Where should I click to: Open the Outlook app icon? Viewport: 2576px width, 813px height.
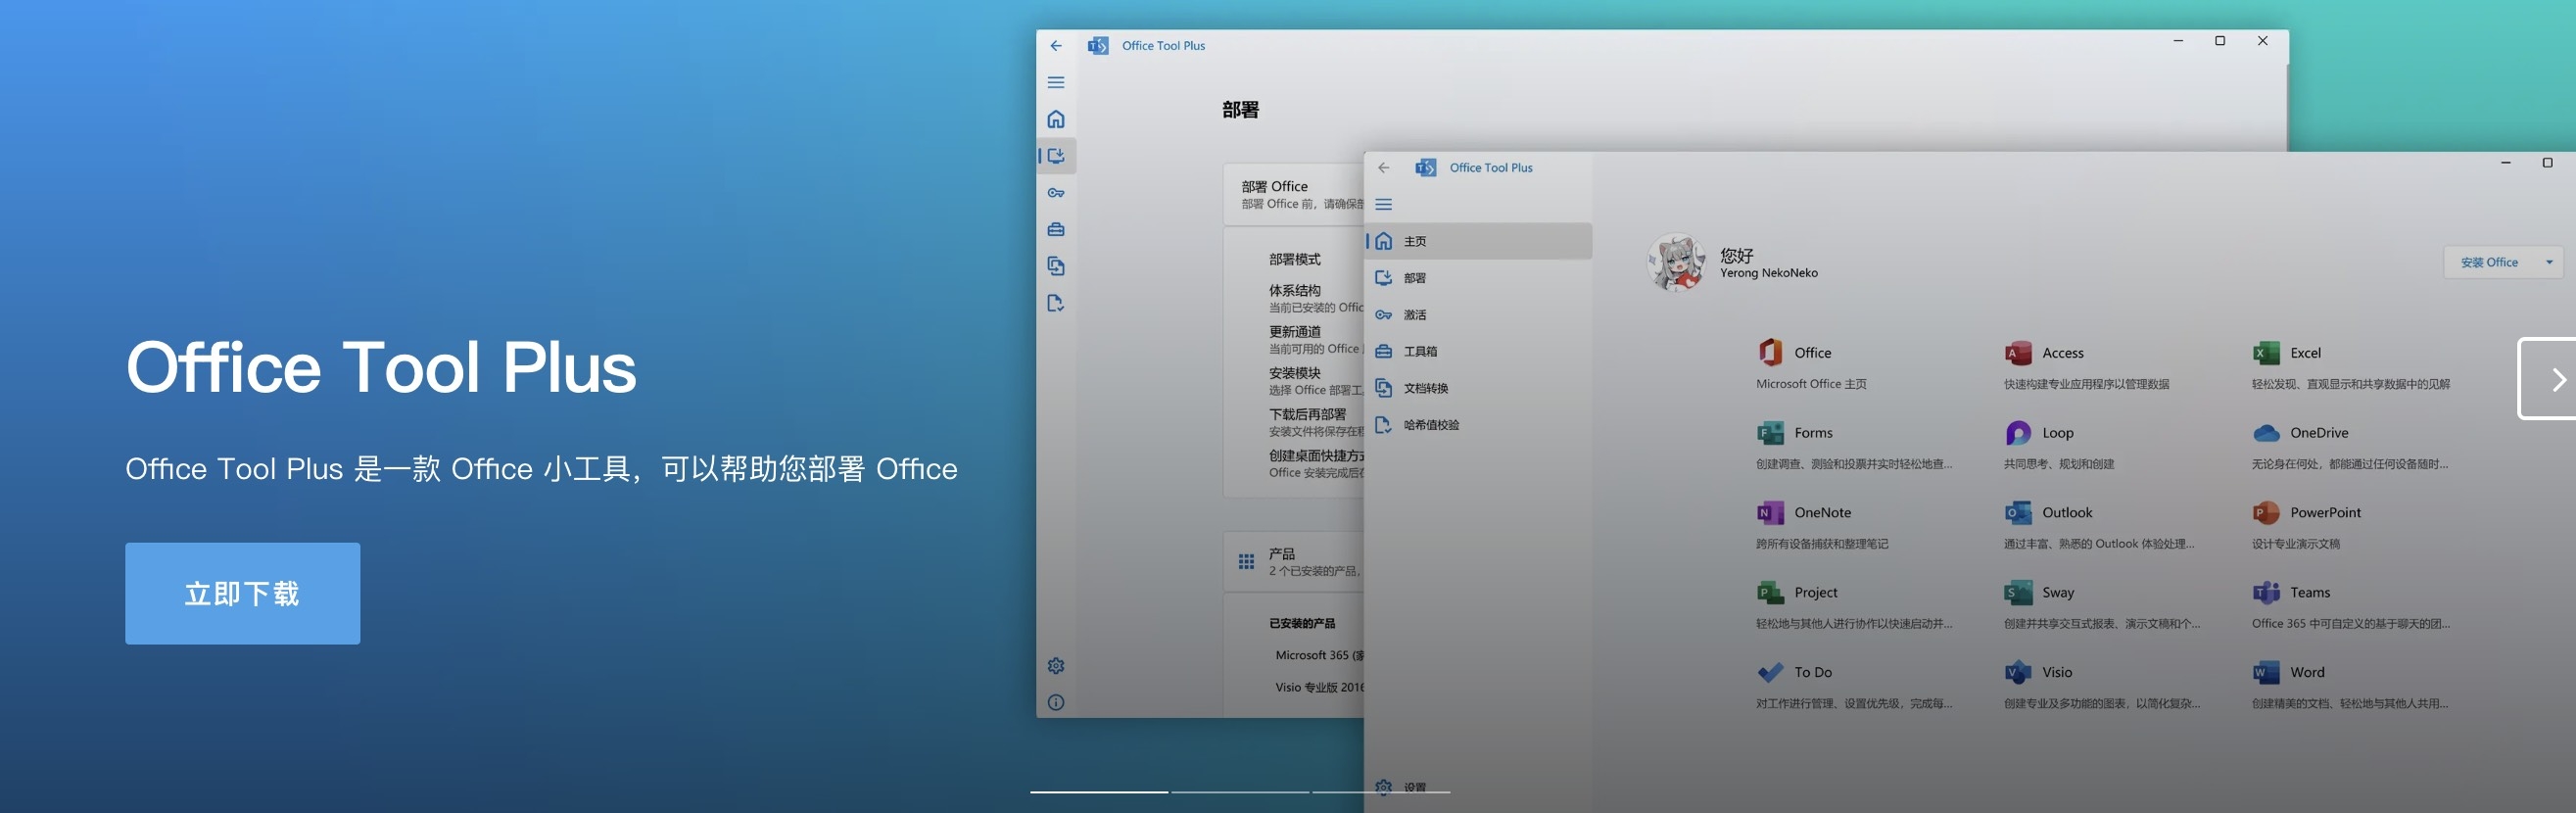pyautogui.click(x=2018, y=512)
